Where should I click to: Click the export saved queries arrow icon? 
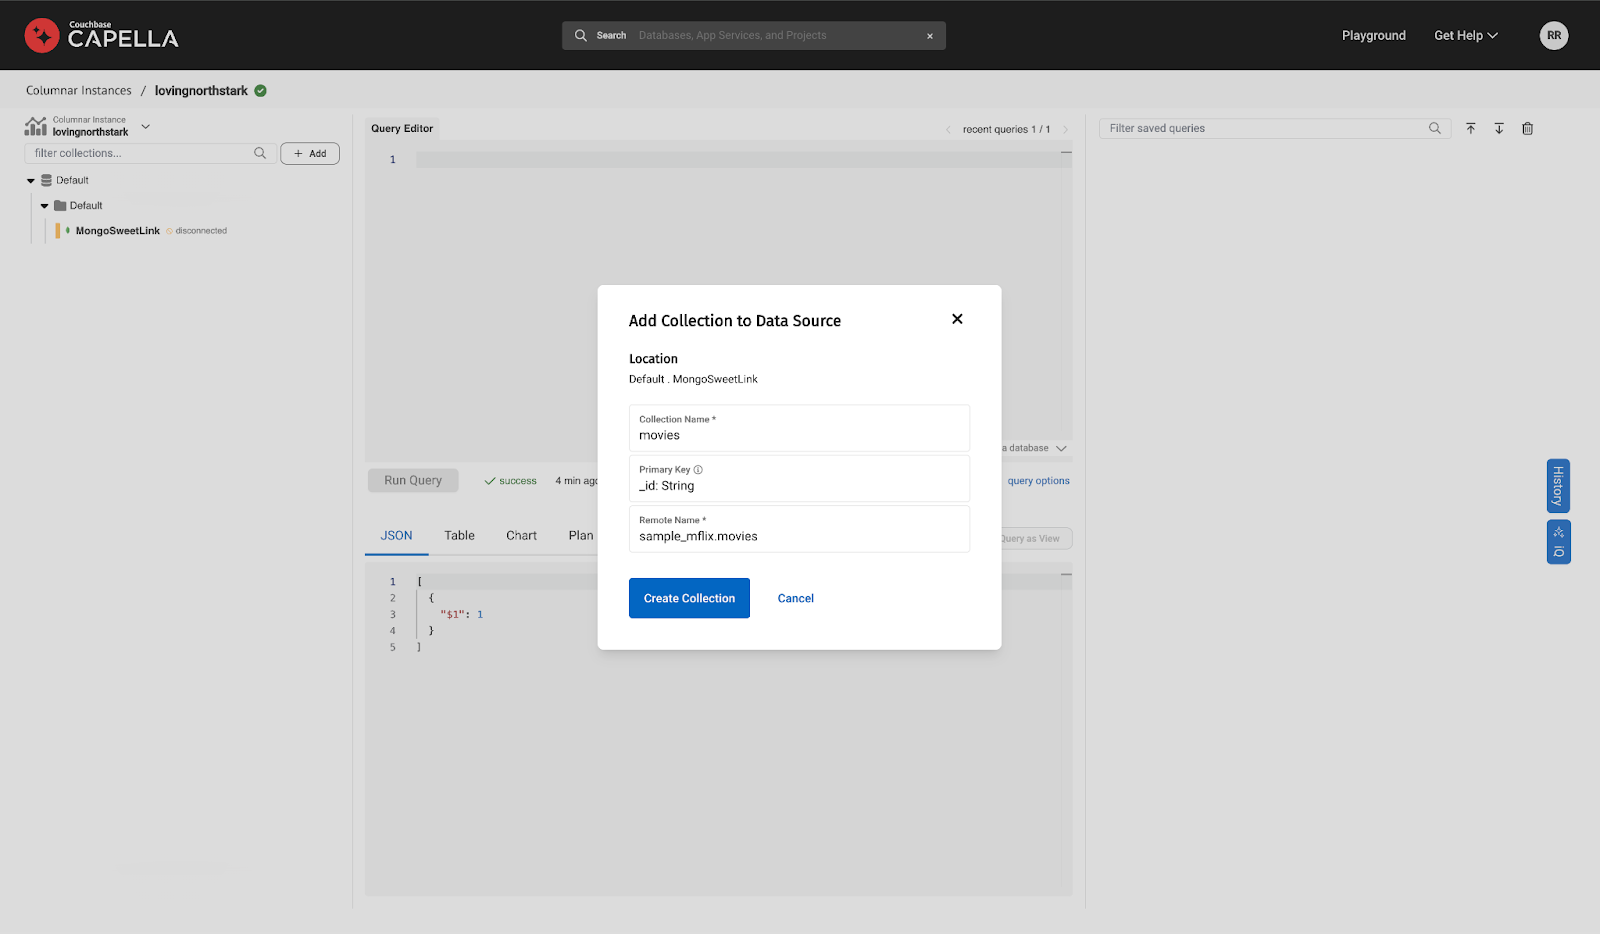[1499, 128]
